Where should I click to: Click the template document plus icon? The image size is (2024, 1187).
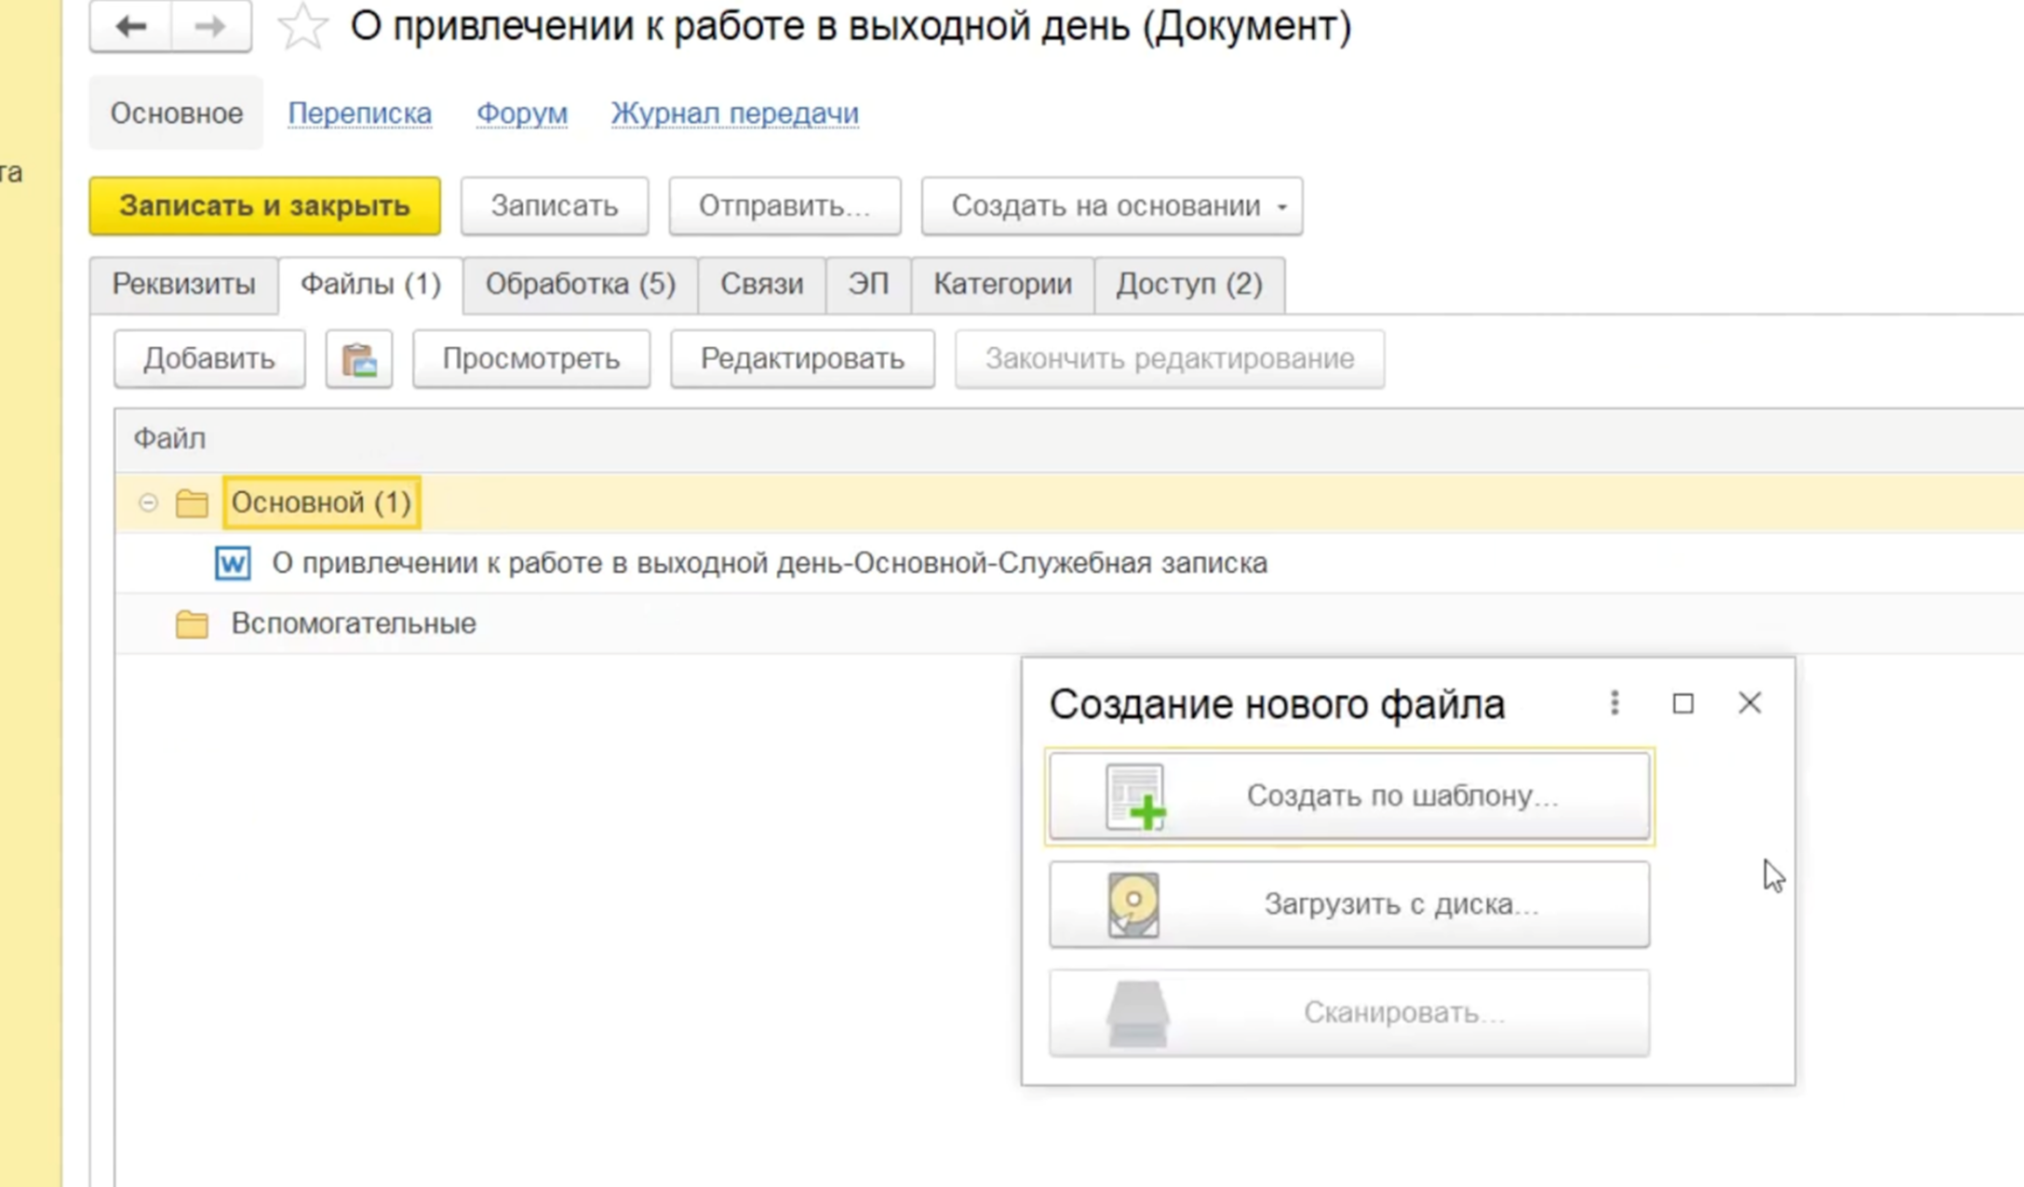1136,797
